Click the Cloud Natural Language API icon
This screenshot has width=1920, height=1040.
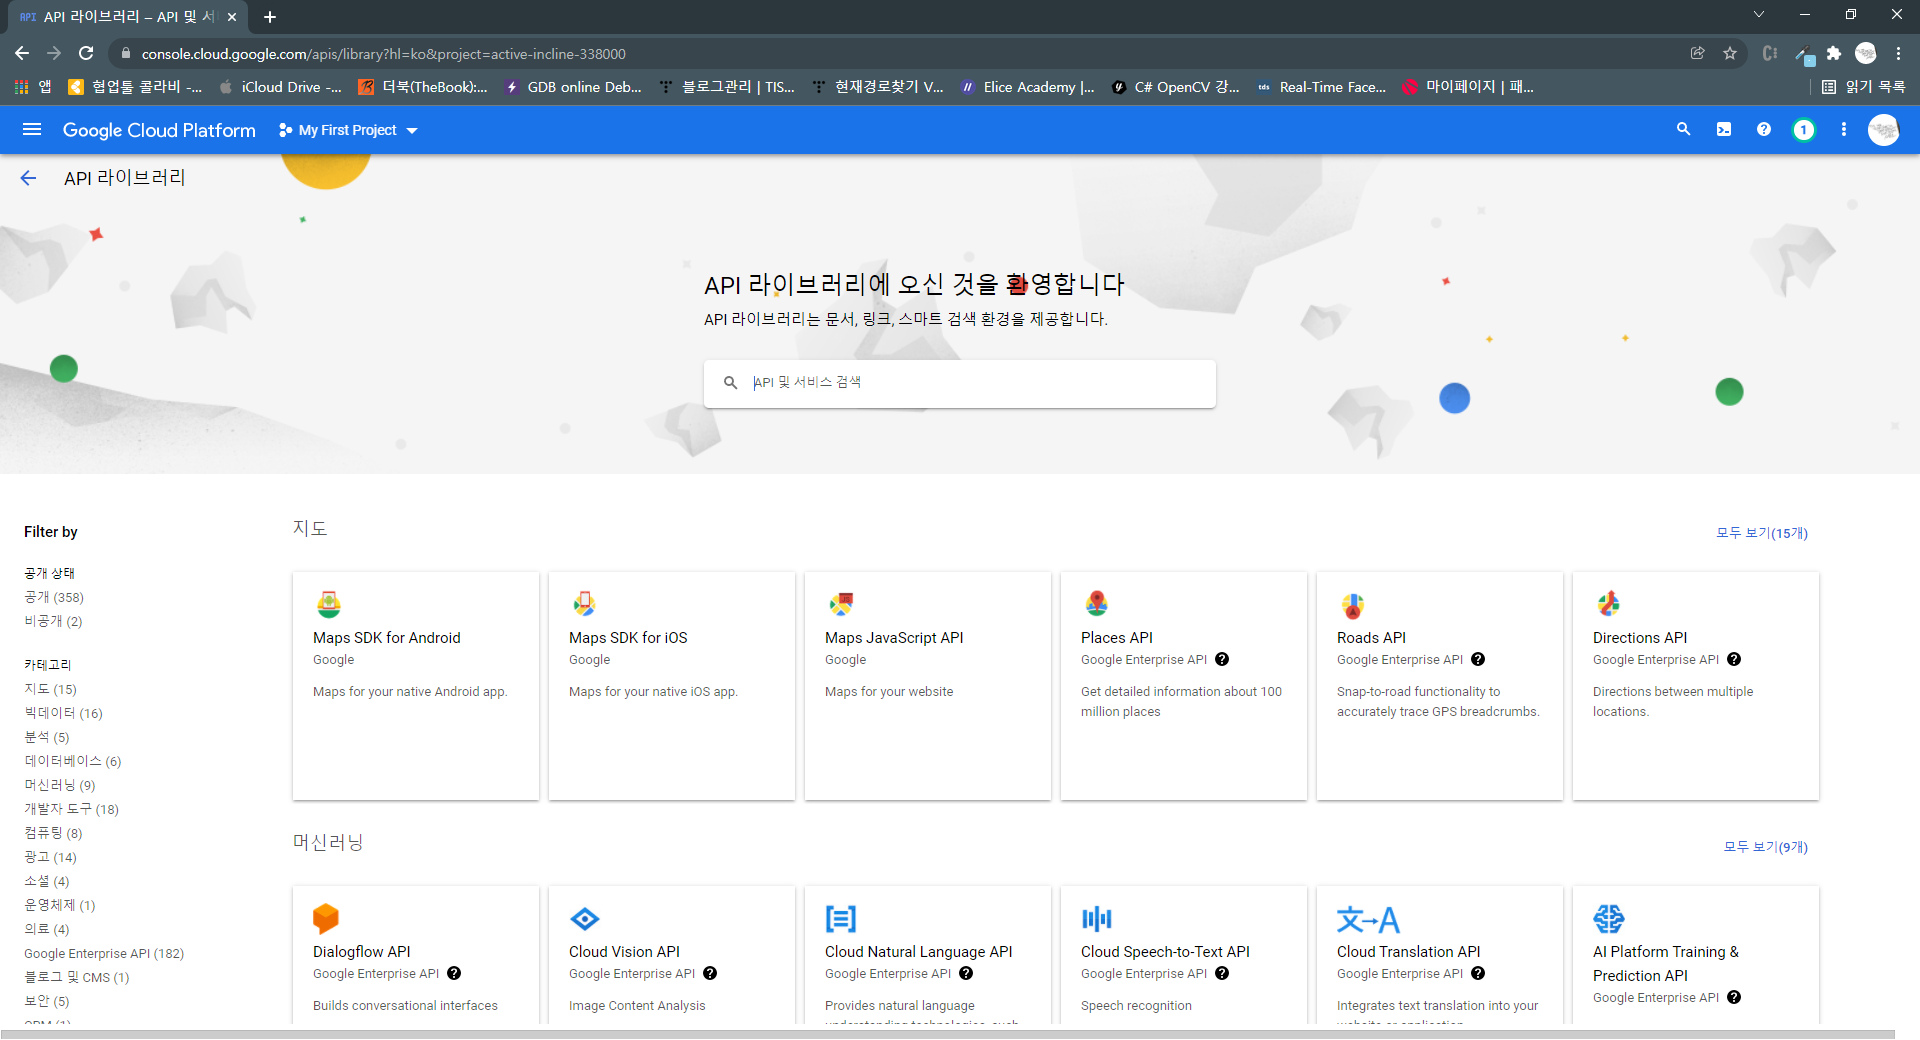[840, 918]
